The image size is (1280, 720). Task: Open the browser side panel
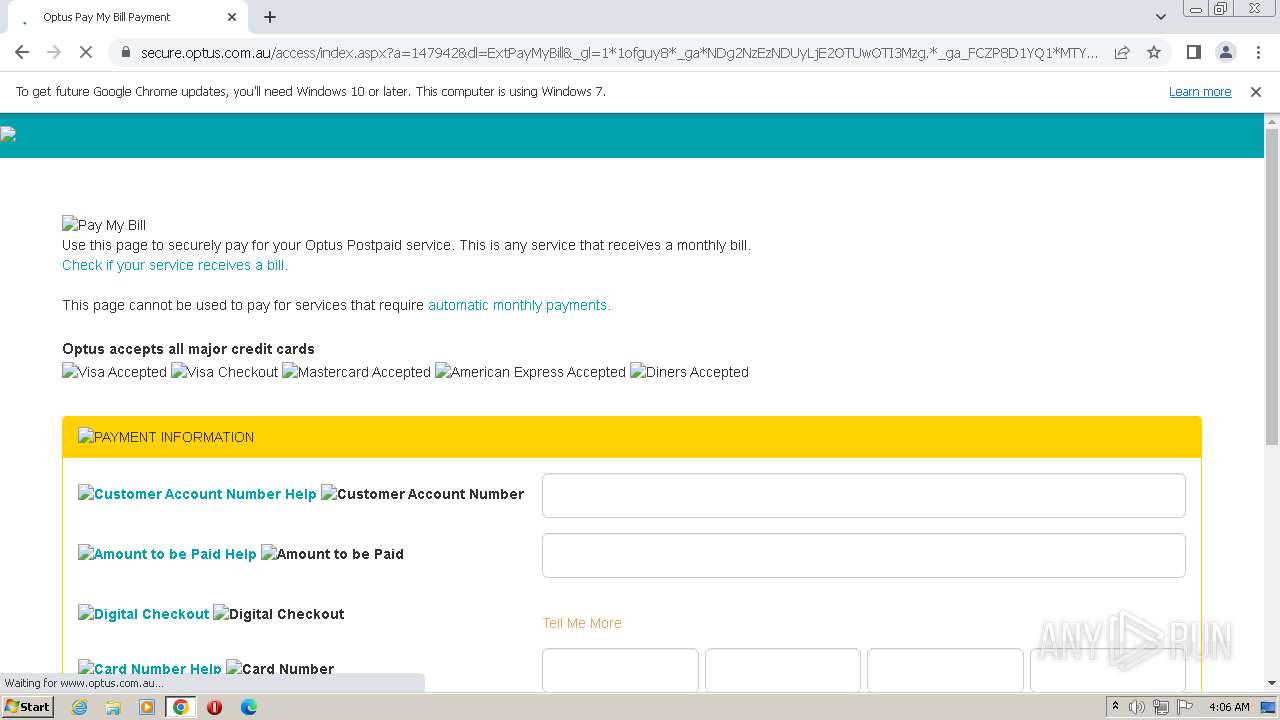click(1193, 52)
